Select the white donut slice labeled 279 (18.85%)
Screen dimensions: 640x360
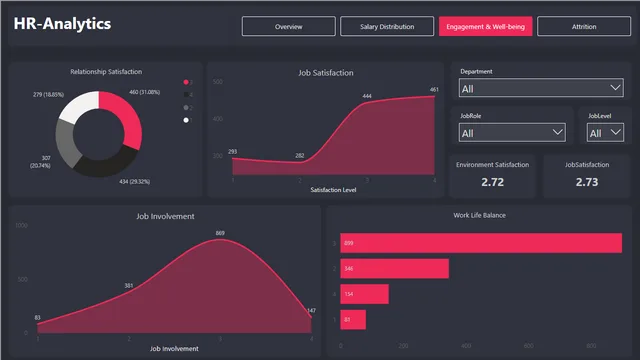coord(81,106)
